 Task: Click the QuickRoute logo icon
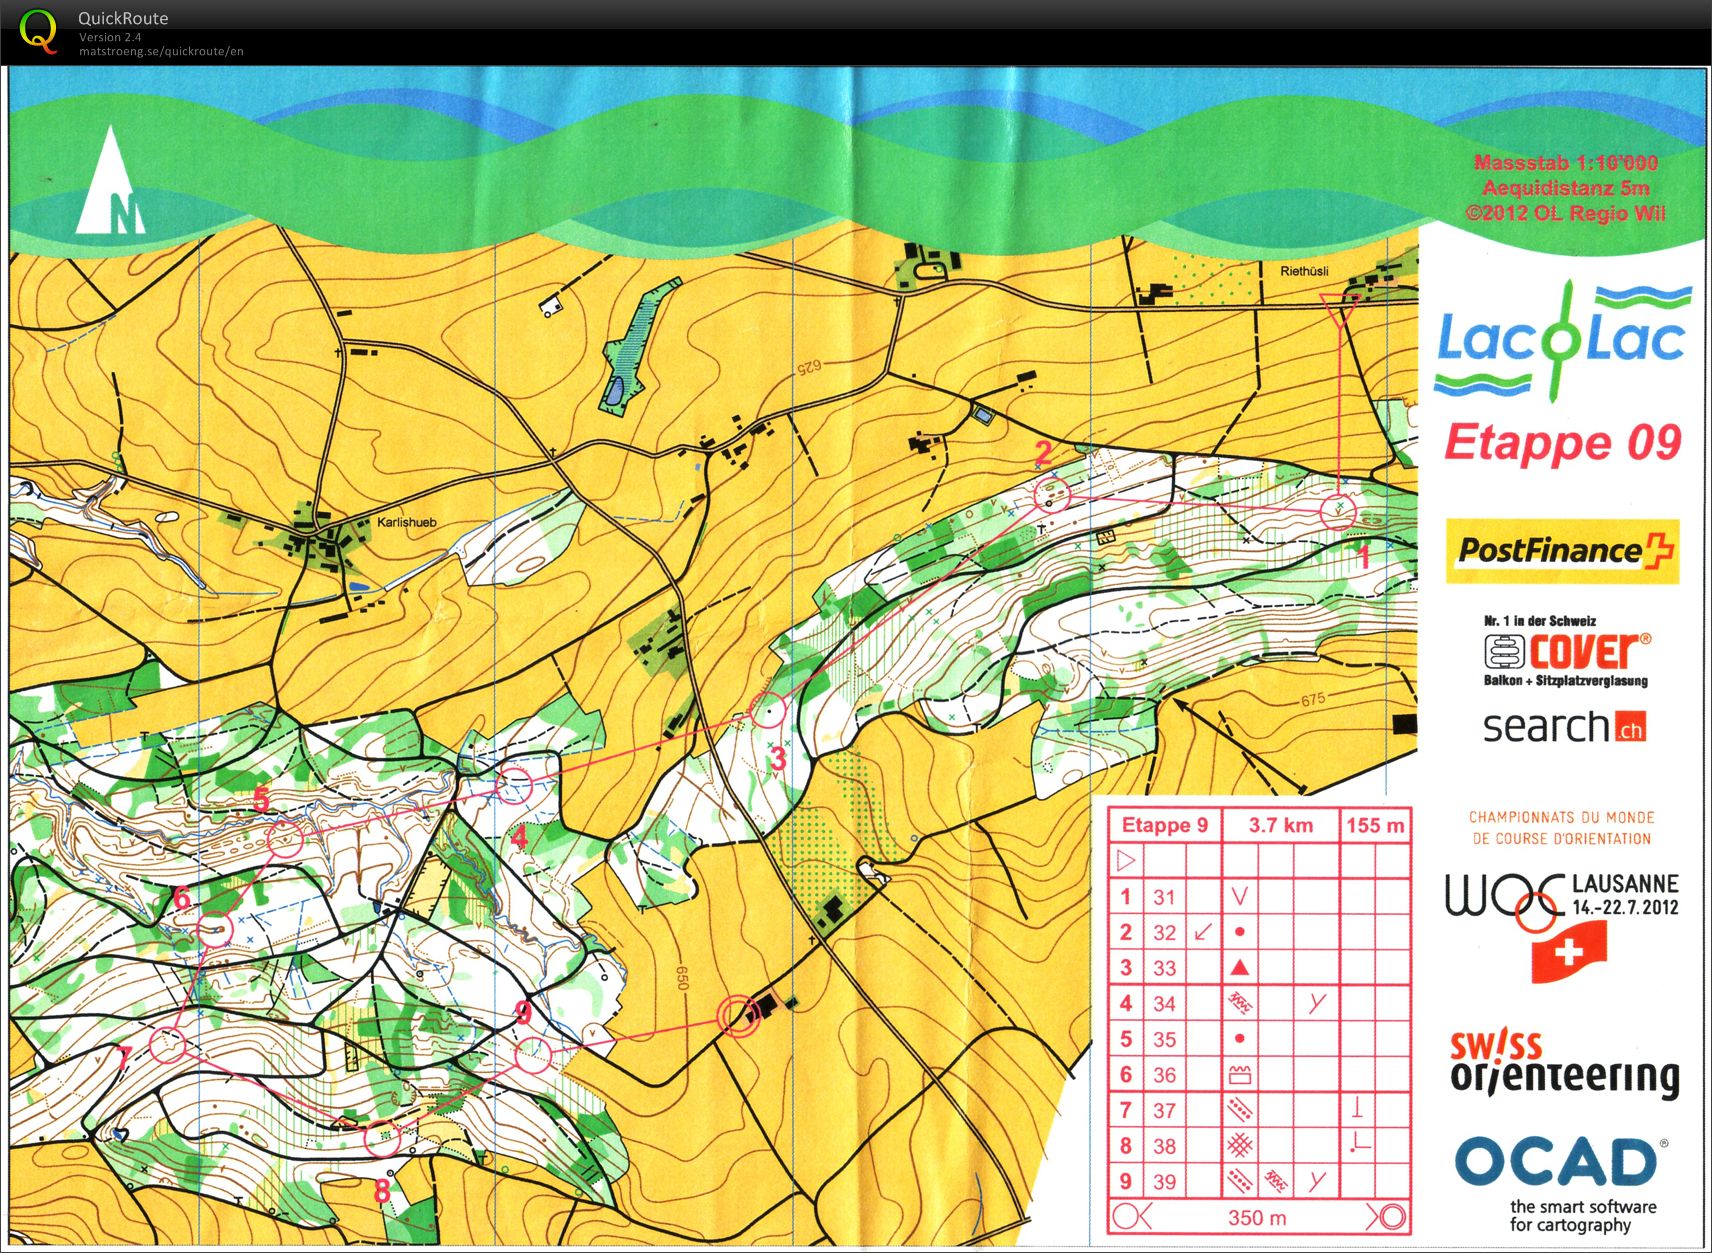coord(38,30)
